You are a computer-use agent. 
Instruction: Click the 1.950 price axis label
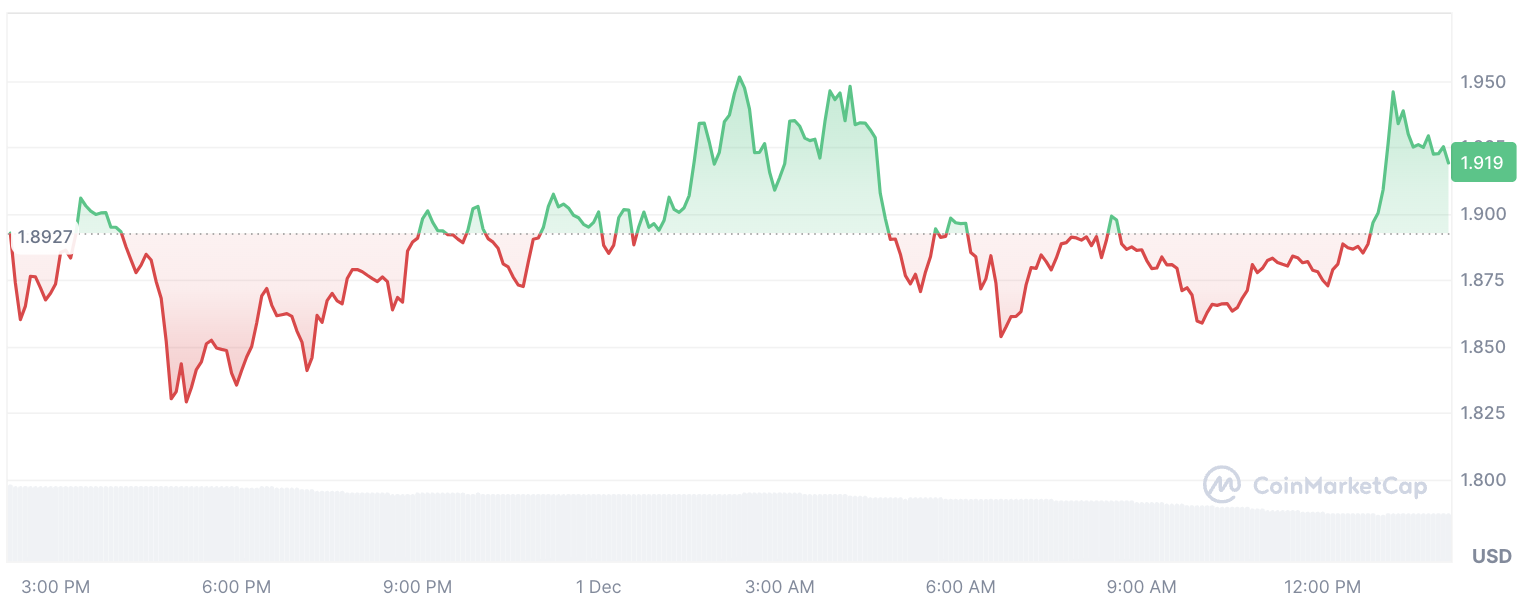tap(1482, 81)
